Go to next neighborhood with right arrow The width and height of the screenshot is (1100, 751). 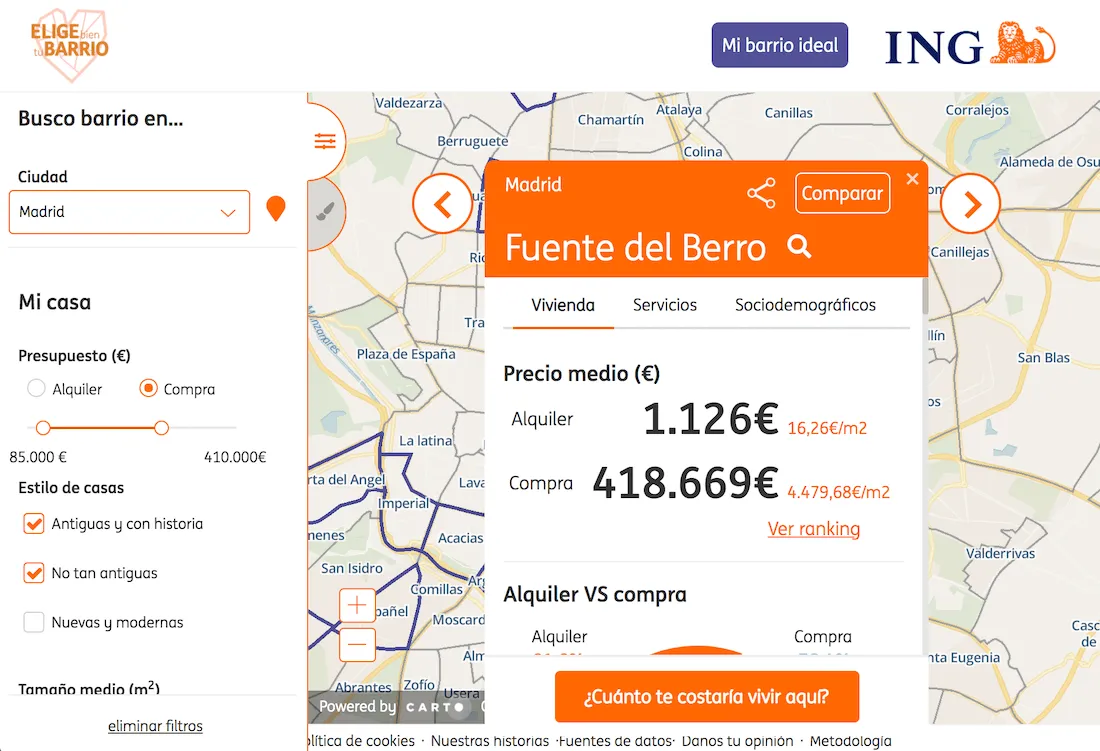pos(969,203)
